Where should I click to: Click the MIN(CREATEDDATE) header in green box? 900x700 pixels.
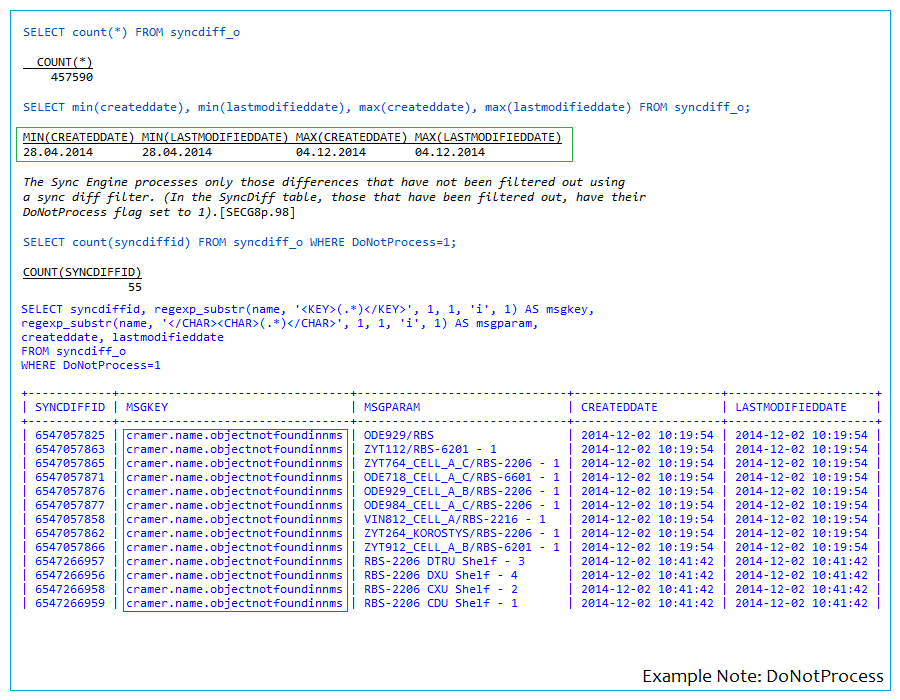tap(78, 137)
